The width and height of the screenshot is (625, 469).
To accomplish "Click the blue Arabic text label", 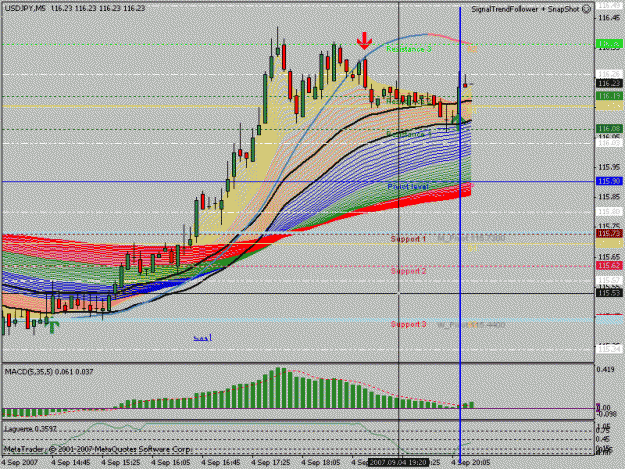I will (x=203, y=338).
